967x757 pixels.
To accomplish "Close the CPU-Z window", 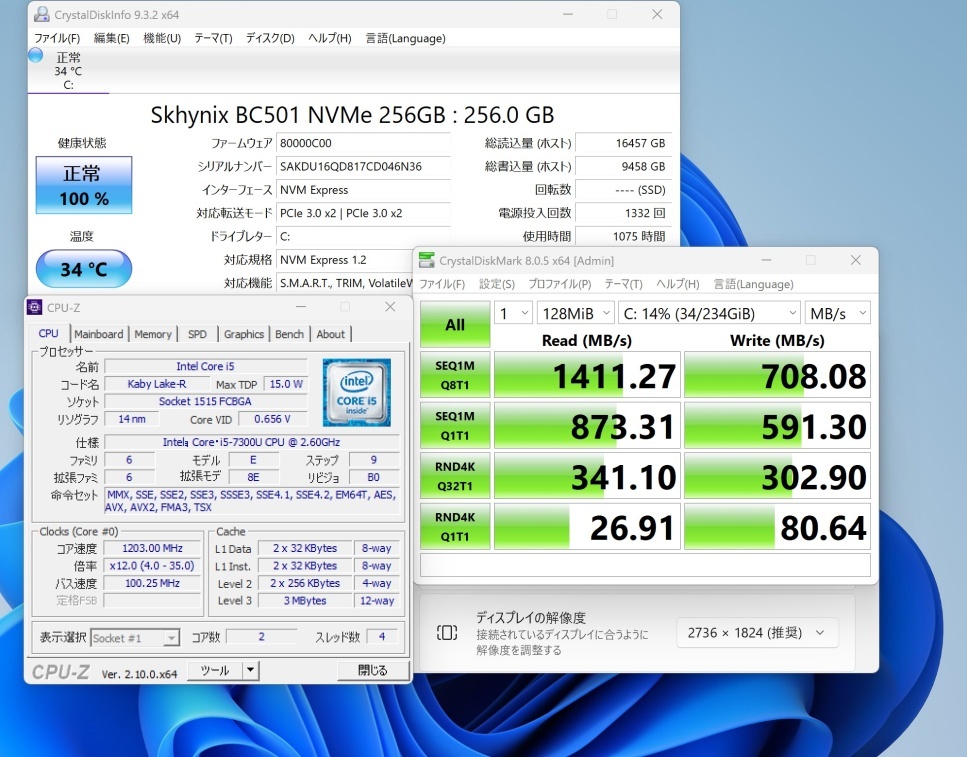I will tap(390, 307).
